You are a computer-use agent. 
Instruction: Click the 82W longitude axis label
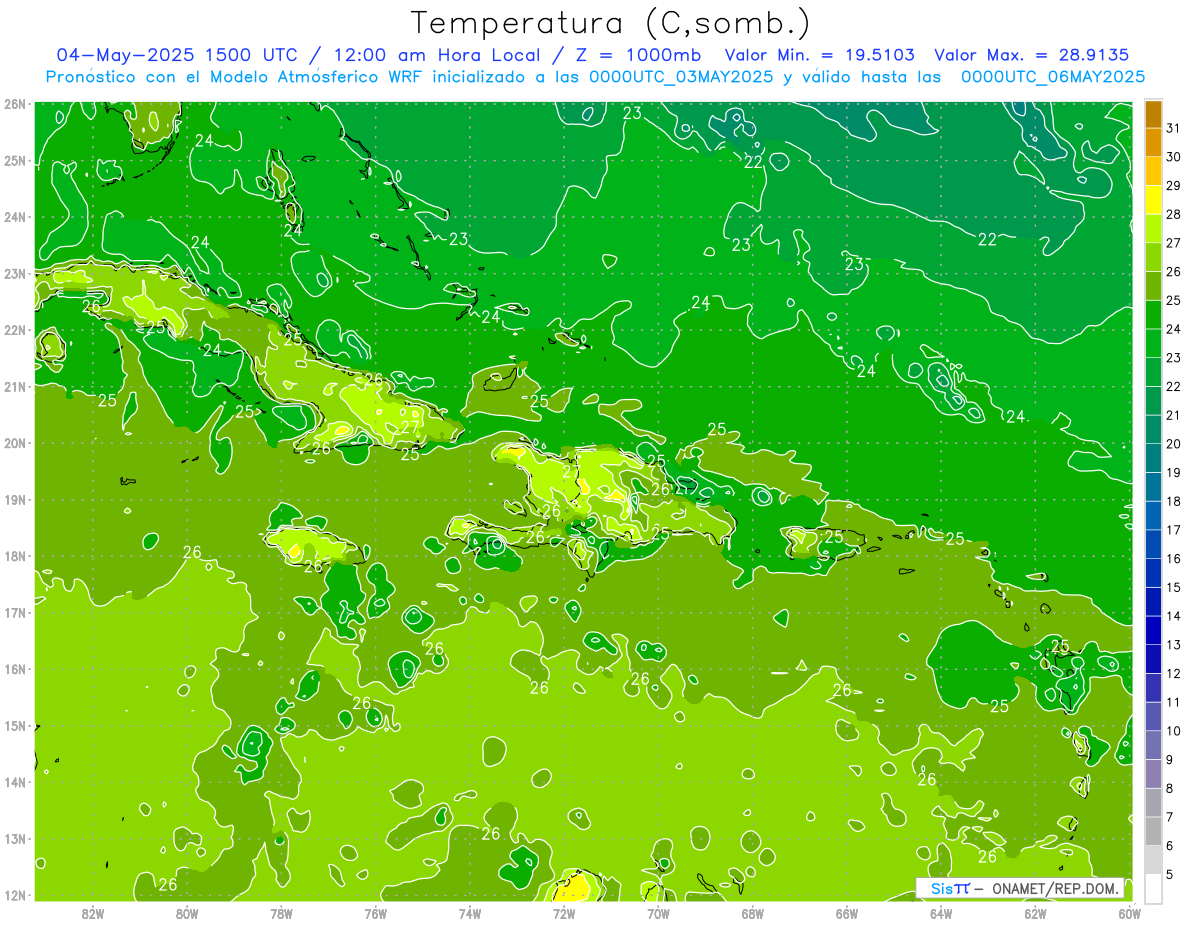pyautogui.click(x=93, y=914)
